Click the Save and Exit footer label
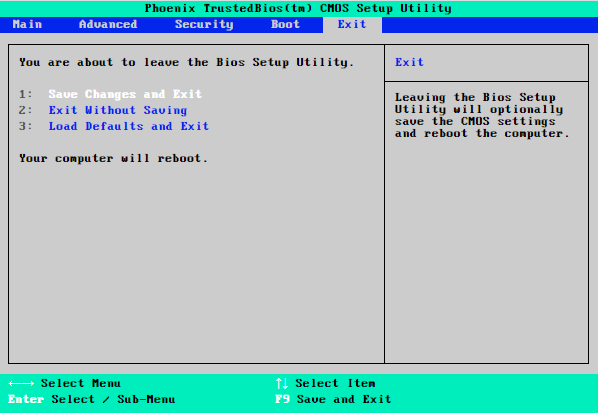This screenshot has height=413, width=598. (x=344, y=399)
